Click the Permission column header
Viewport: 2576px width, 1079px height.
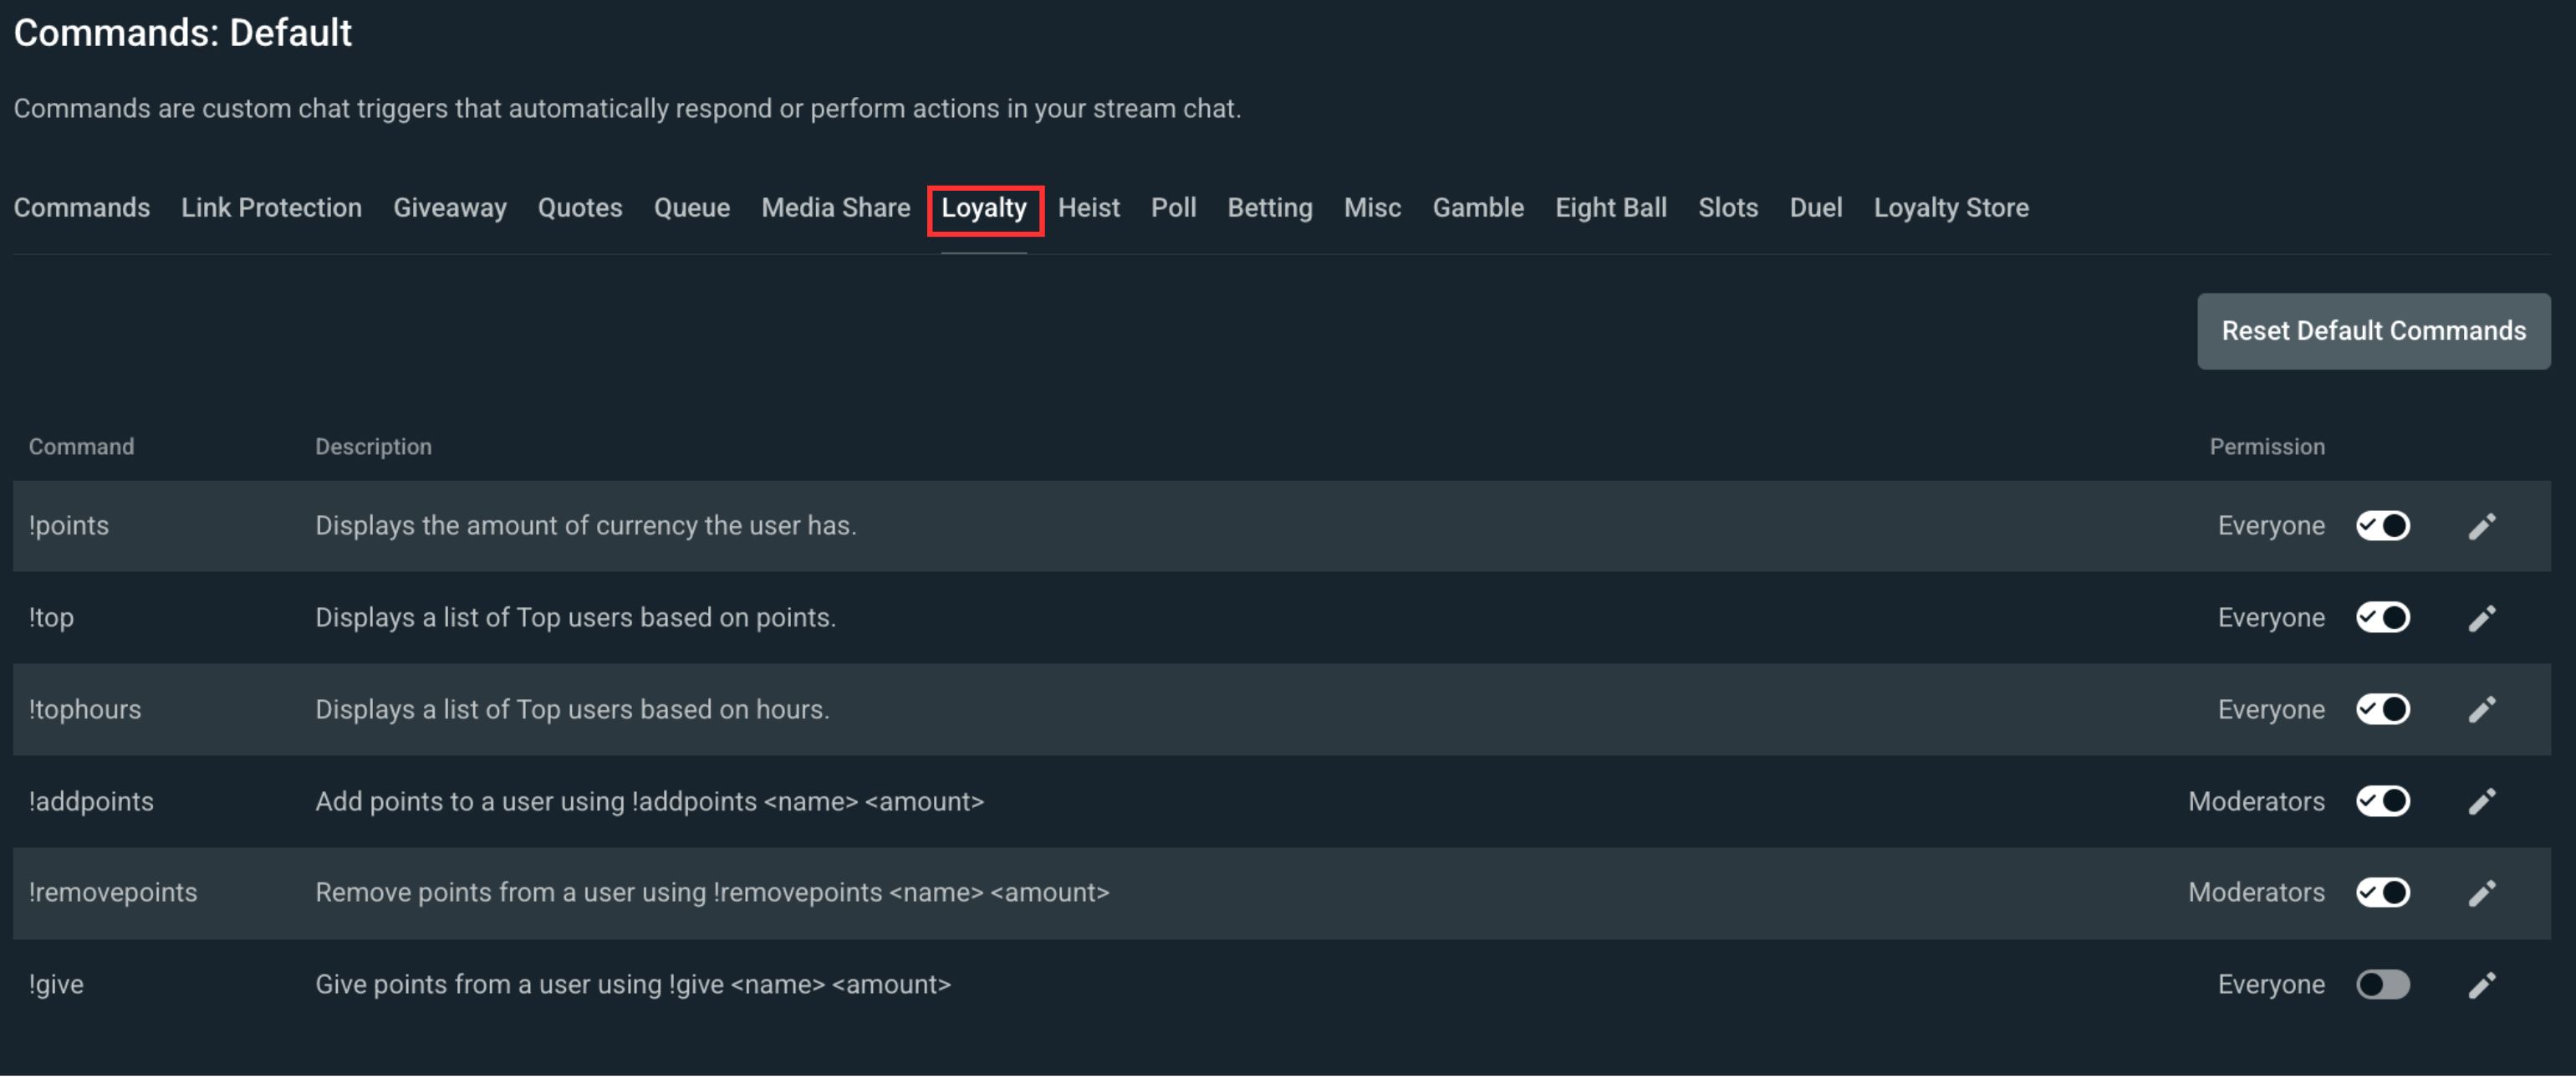[2267, 447]
